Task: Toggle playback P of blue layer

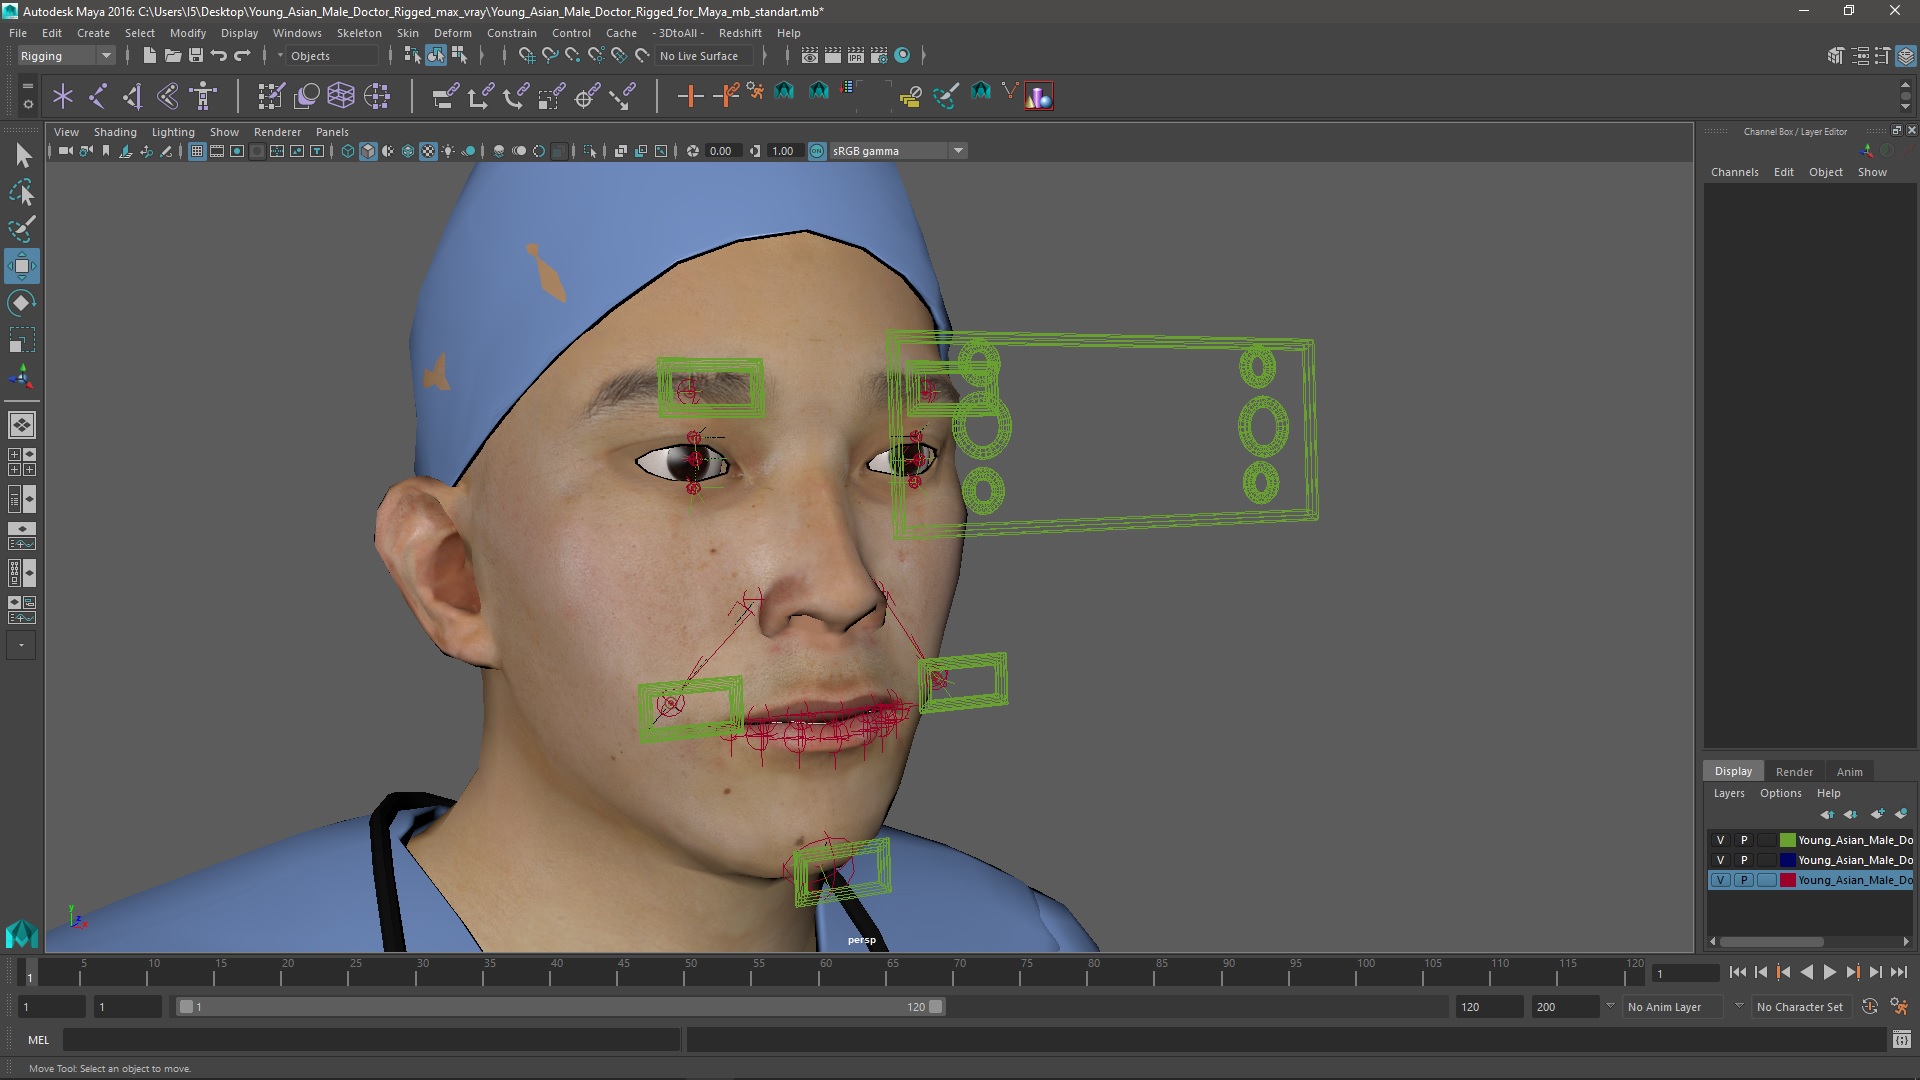Action: coord(1744,860)
